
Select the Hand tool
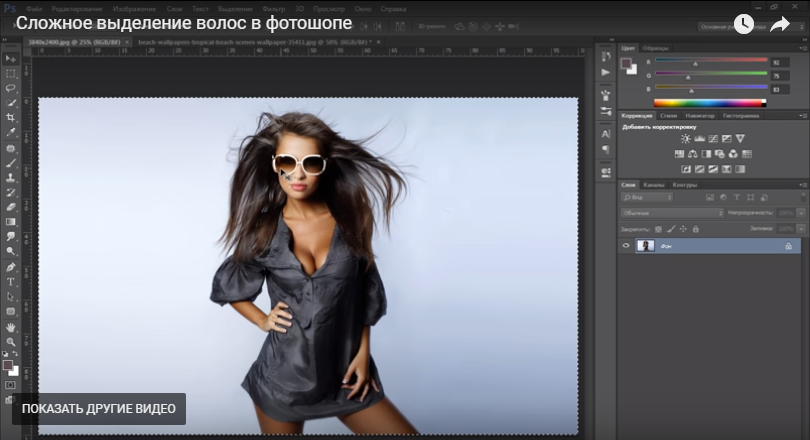click(x=11, y=326)
